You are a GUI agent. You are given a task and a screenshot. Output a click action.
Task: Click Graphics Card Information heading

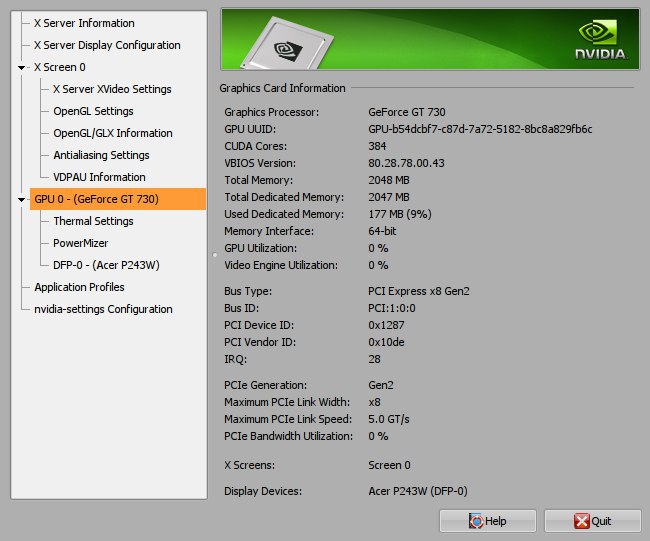(282, 88)
